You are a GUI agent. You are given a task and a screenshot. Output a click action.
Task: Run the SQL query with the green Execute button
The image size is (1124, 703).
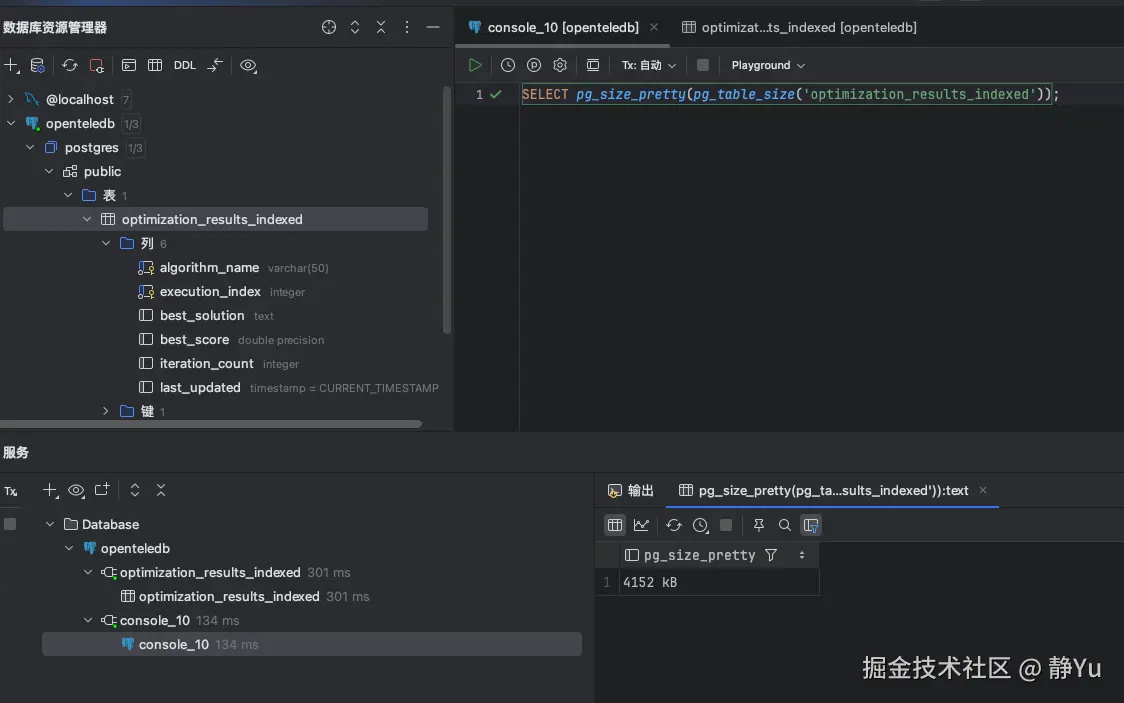475,65
